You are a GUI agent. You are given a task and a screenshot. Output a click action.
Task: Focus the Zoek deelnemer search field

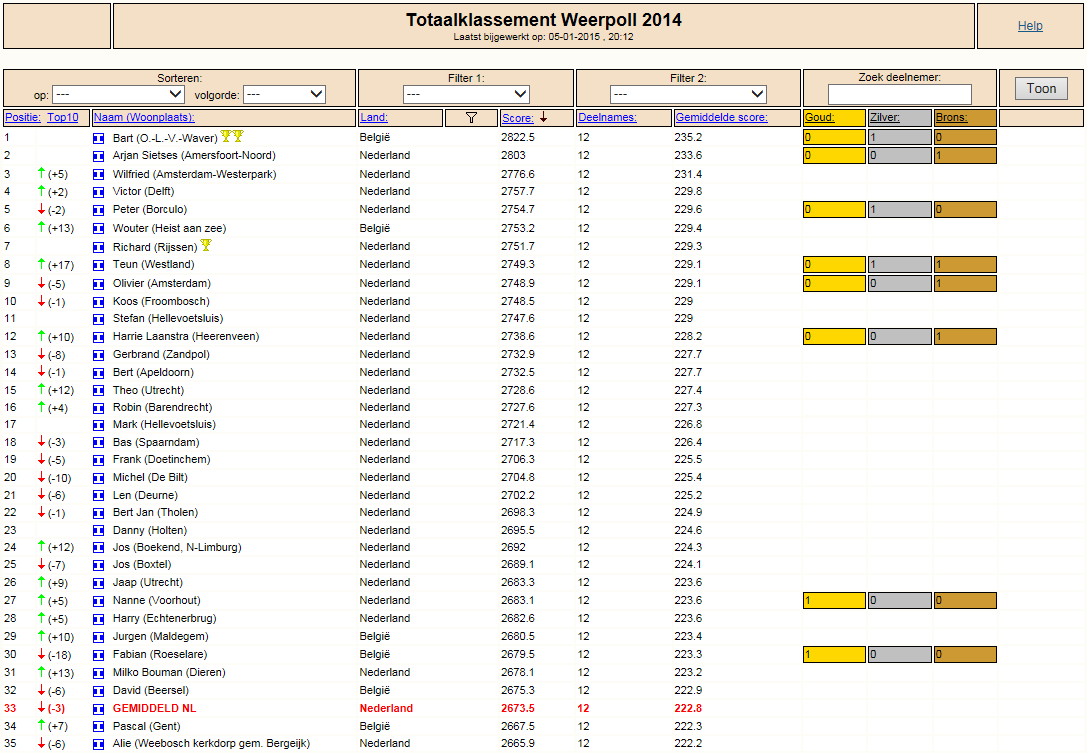click(x=900, y=94)
